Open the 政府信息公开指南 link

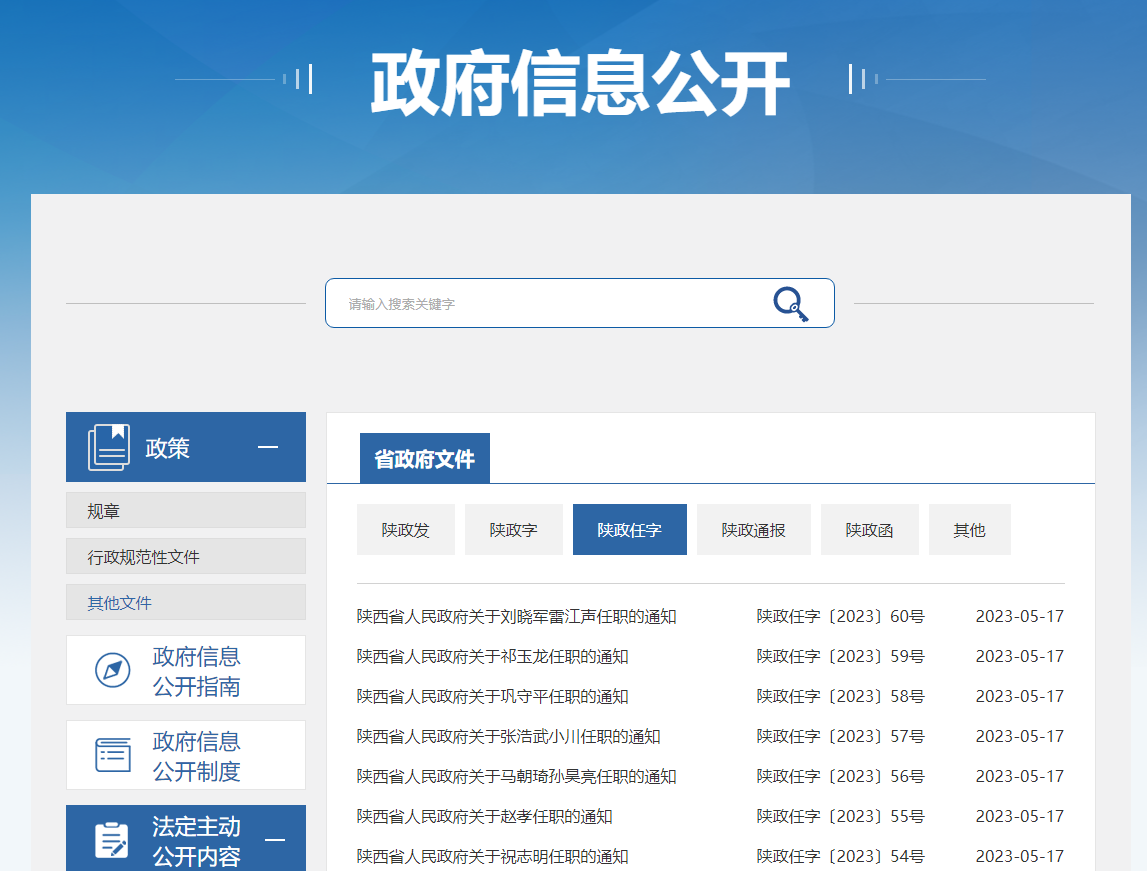point(186,670)
